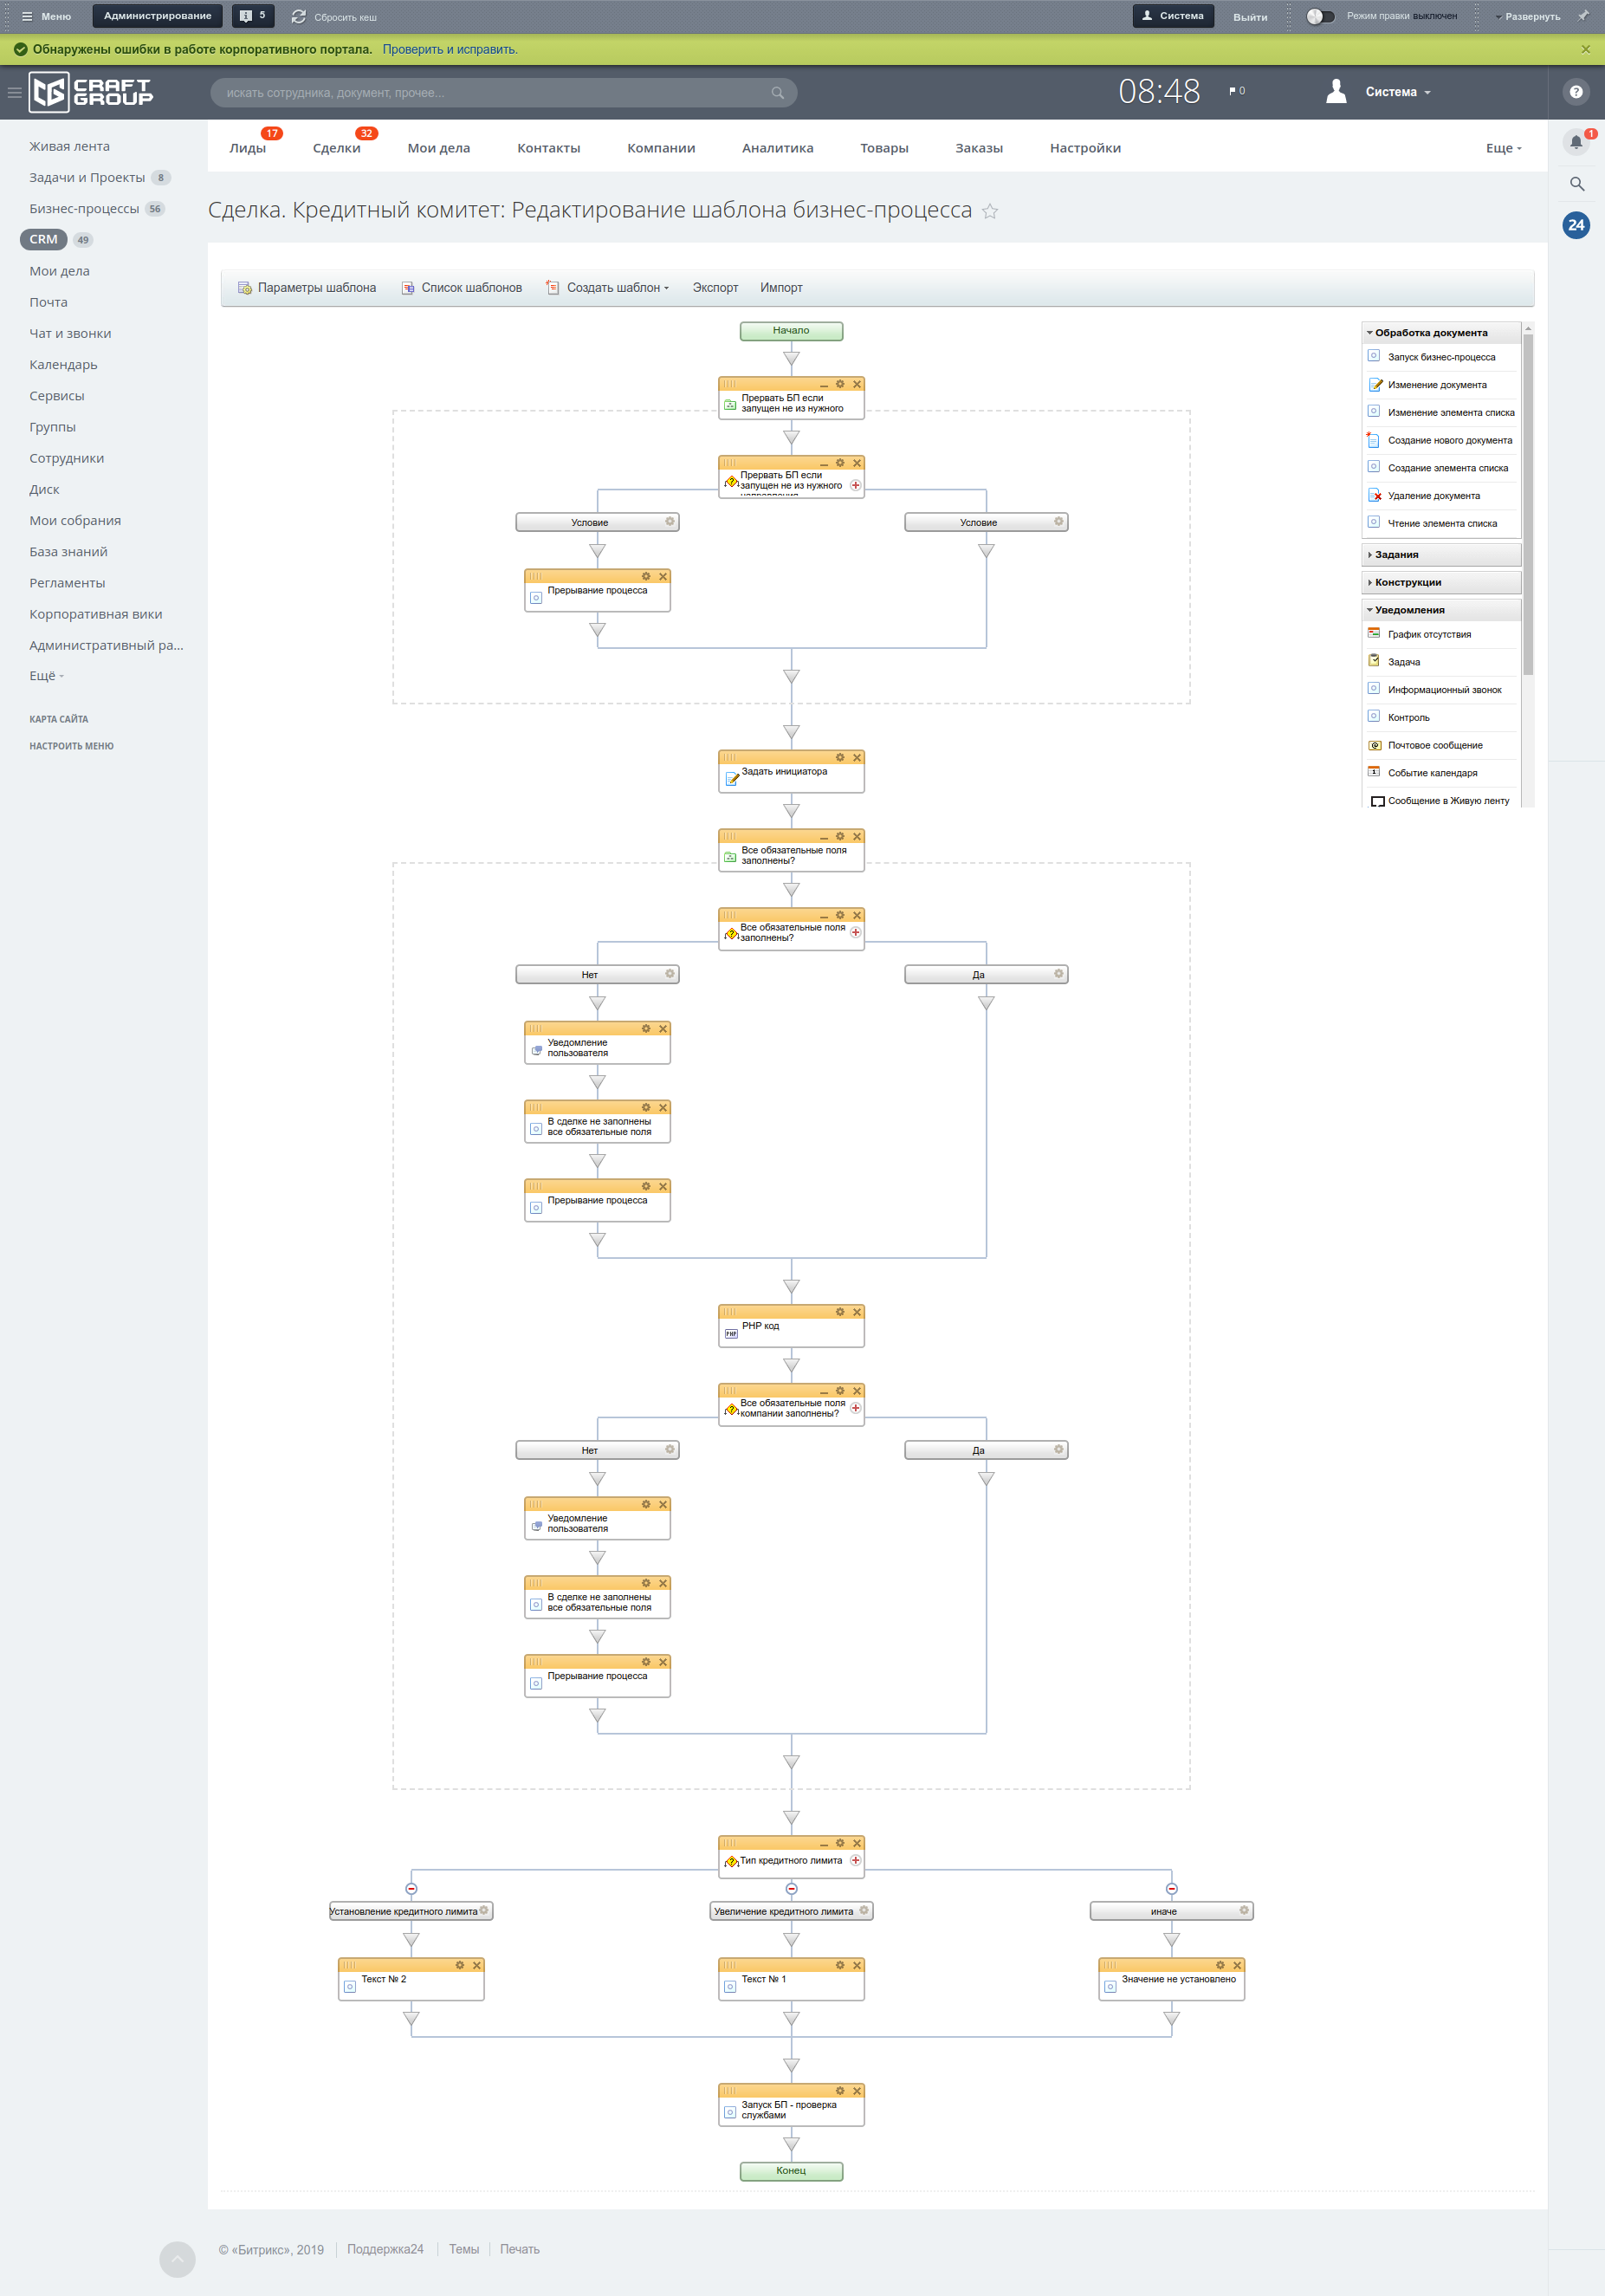Click the notification bell icon
This screenshot has height=2296, width=1605.
tap(1575, 142)
